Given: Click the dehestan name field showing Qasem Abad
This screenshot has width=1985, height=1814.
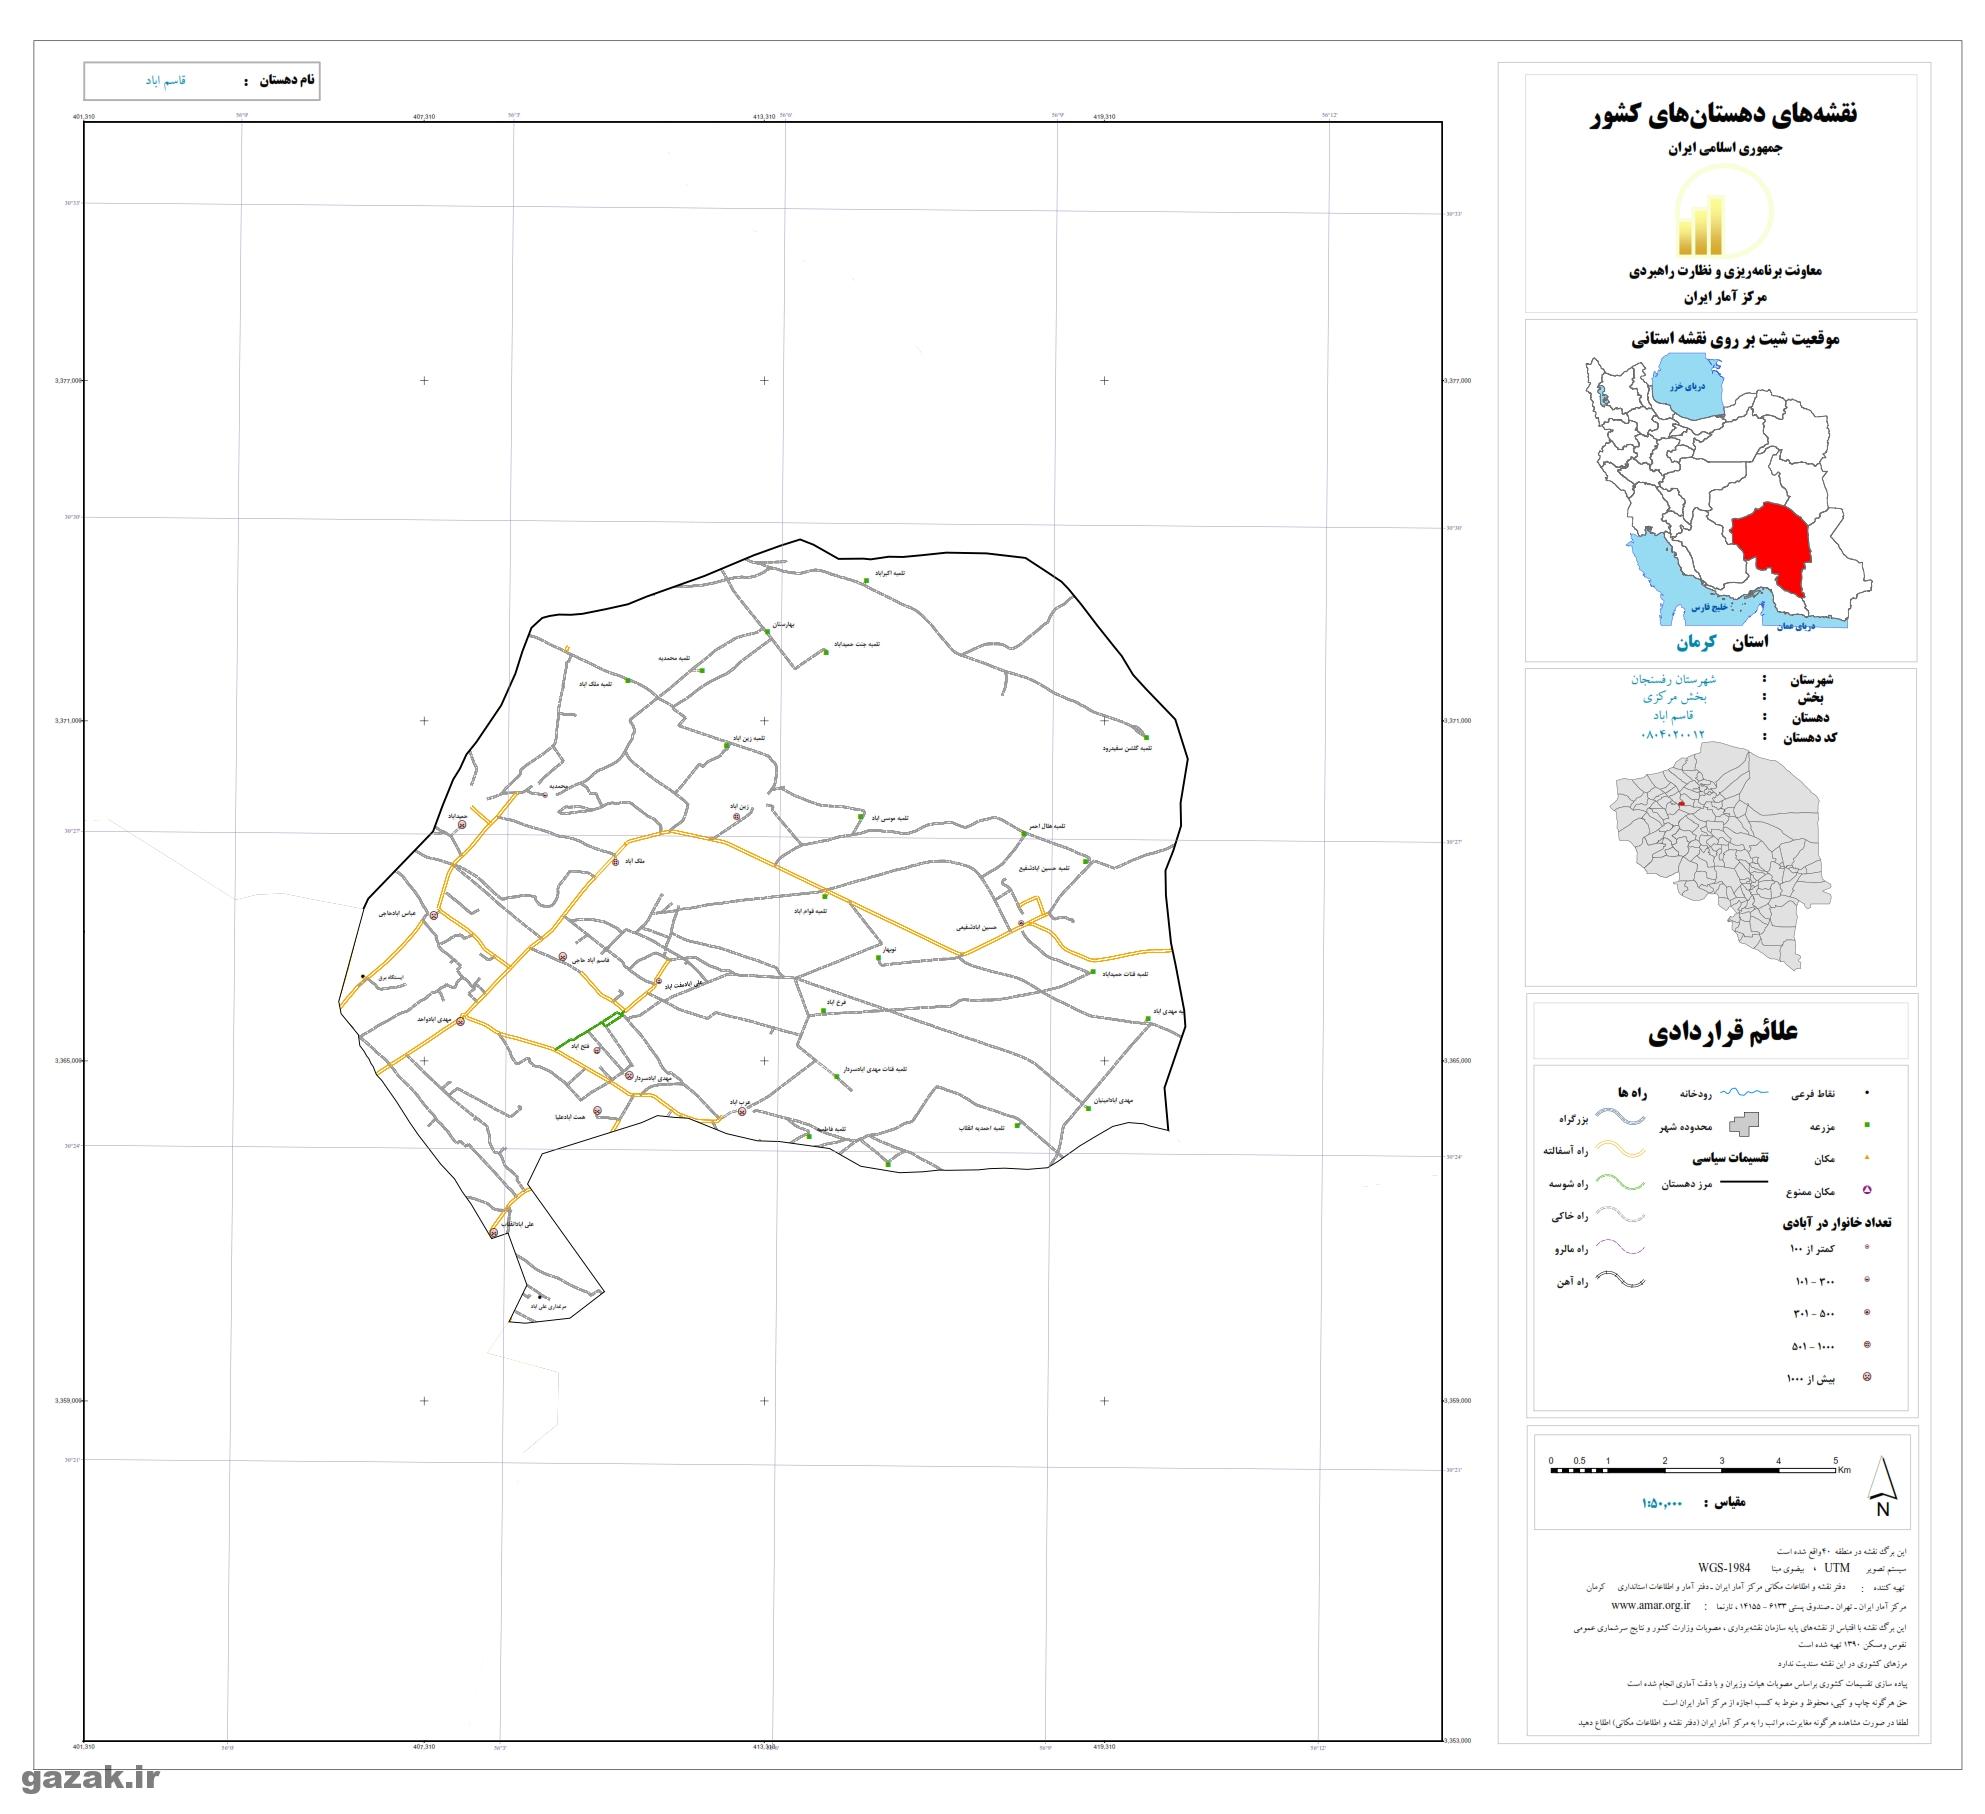Looking at the screenshot, I should 165,80.
